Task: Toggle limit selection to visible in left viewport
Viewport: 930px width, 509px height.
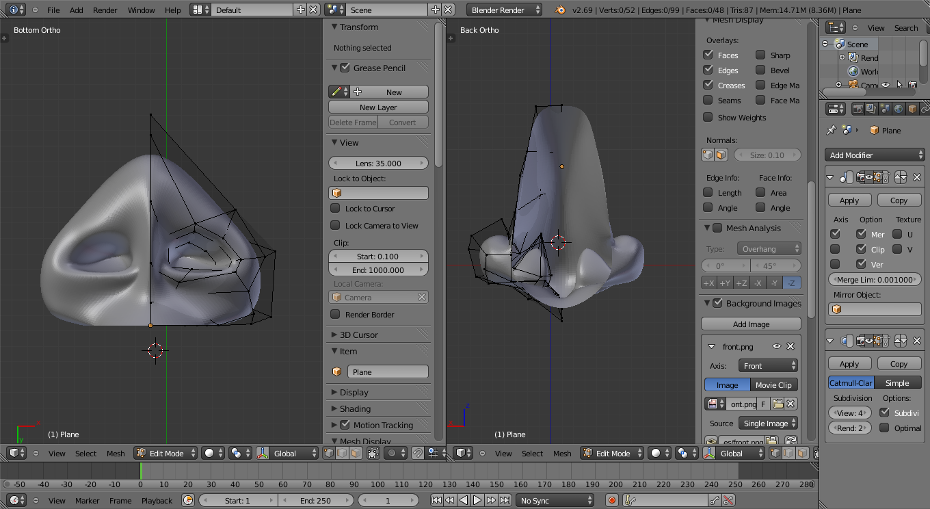Action: [373, 453]
